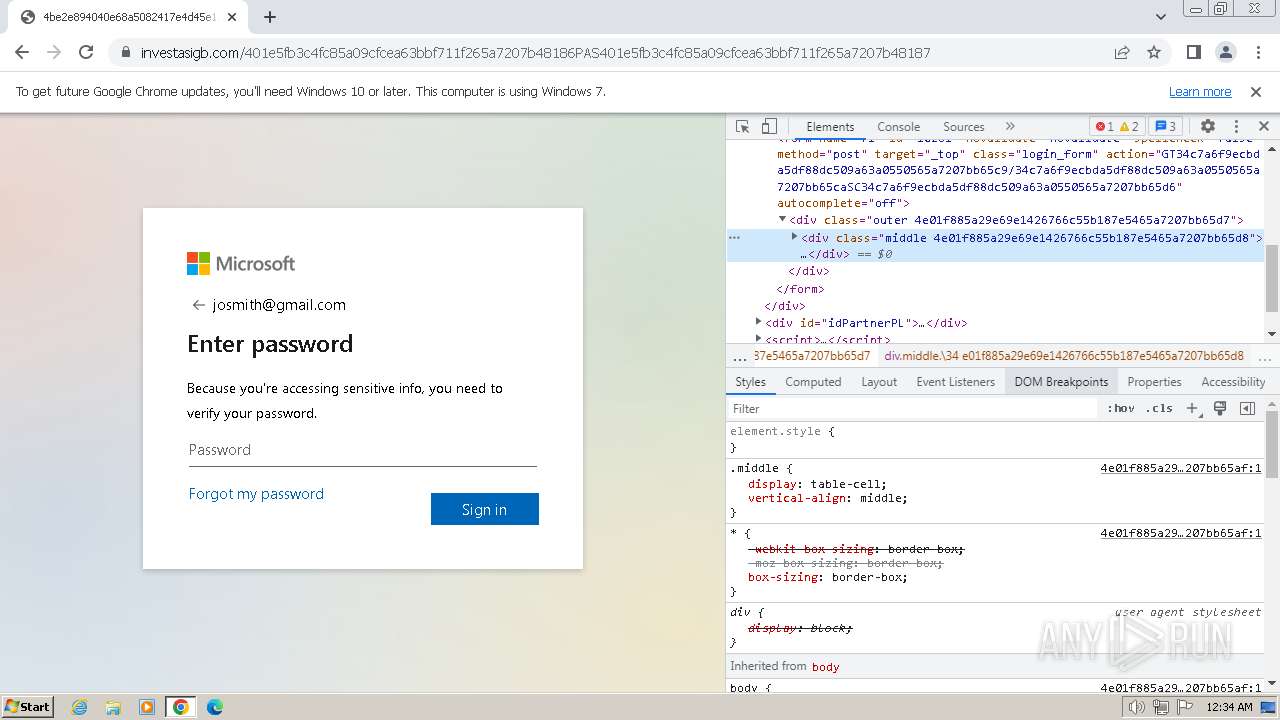The width and height of the screenshot is (1280, 720).
Task: Show more DevTools tabs chevron
Action: pyautogui.click(x=1010, y=126)
